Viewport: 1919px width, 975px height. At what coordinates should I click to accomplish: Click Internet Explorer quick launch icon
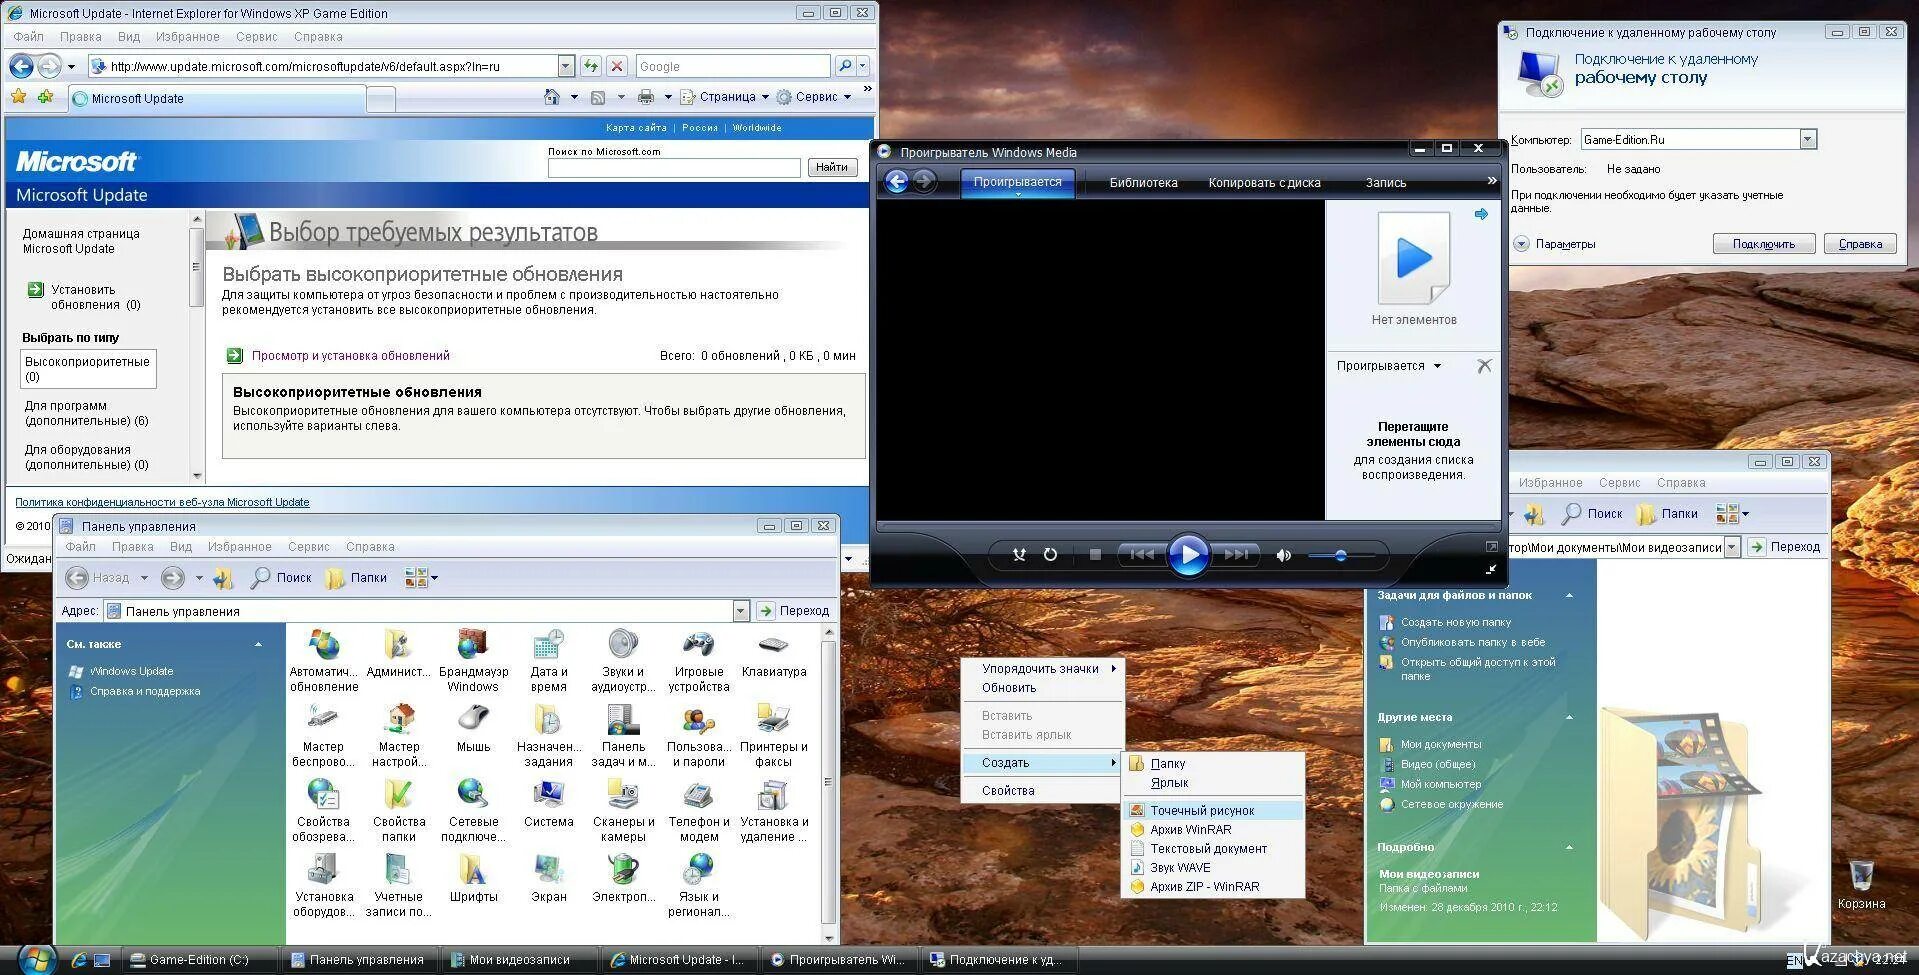(78, 960)
